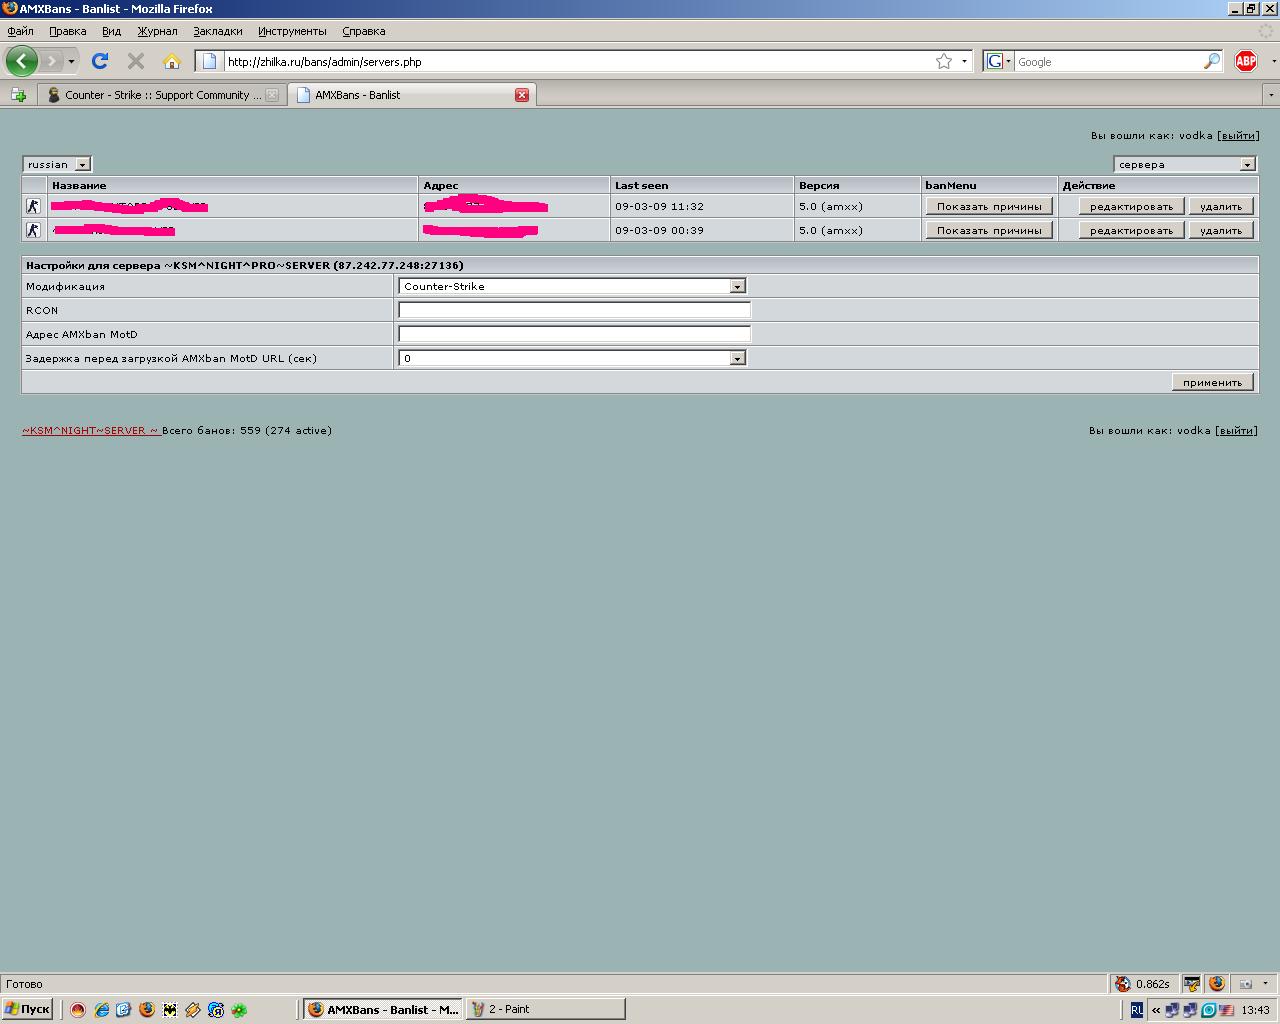1280x1024 pixels.
Task: Click редактировать for the 11:32 server
Action: (1131, 206)
